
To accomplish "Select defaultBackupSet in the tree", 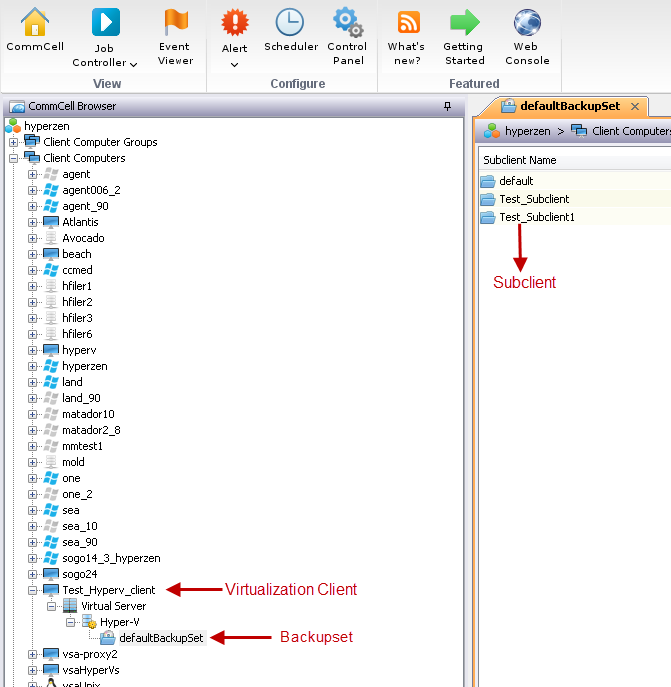I will pos(161,638).
